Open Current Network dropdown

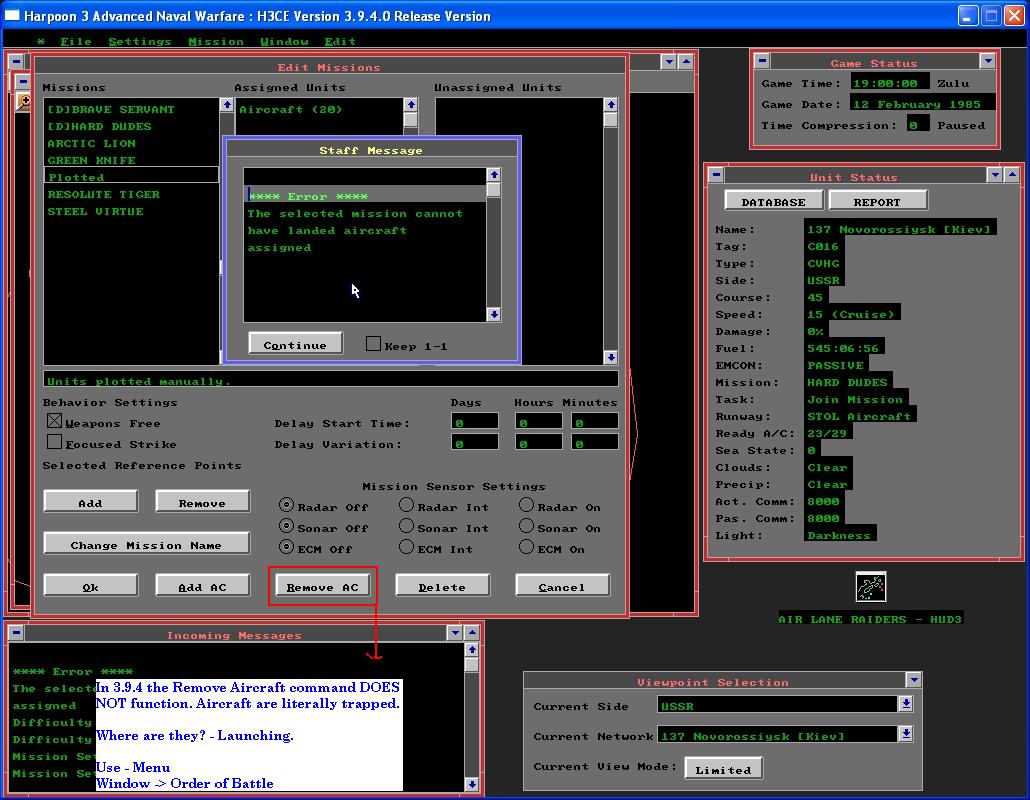pyautogui.click(x=906, y=734)
